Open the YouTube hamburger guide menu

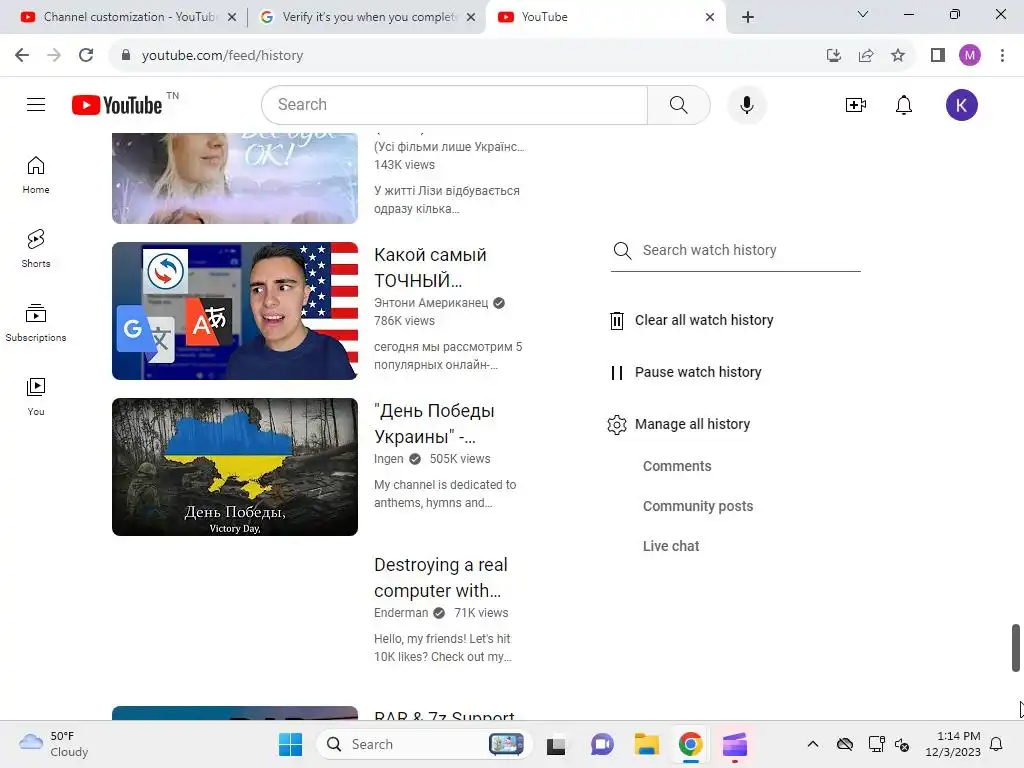click(36, 104)
